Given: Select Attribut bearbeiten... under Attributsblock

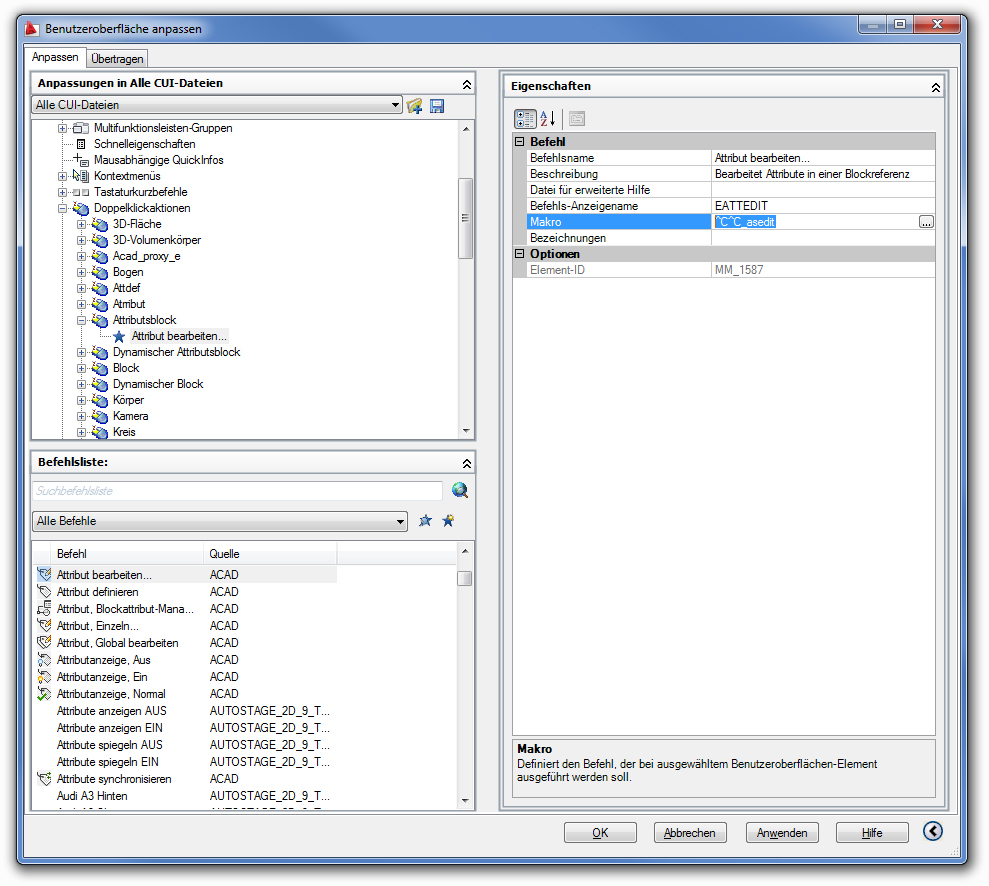Looking at the screenshot, I should (x=179, y=336).
